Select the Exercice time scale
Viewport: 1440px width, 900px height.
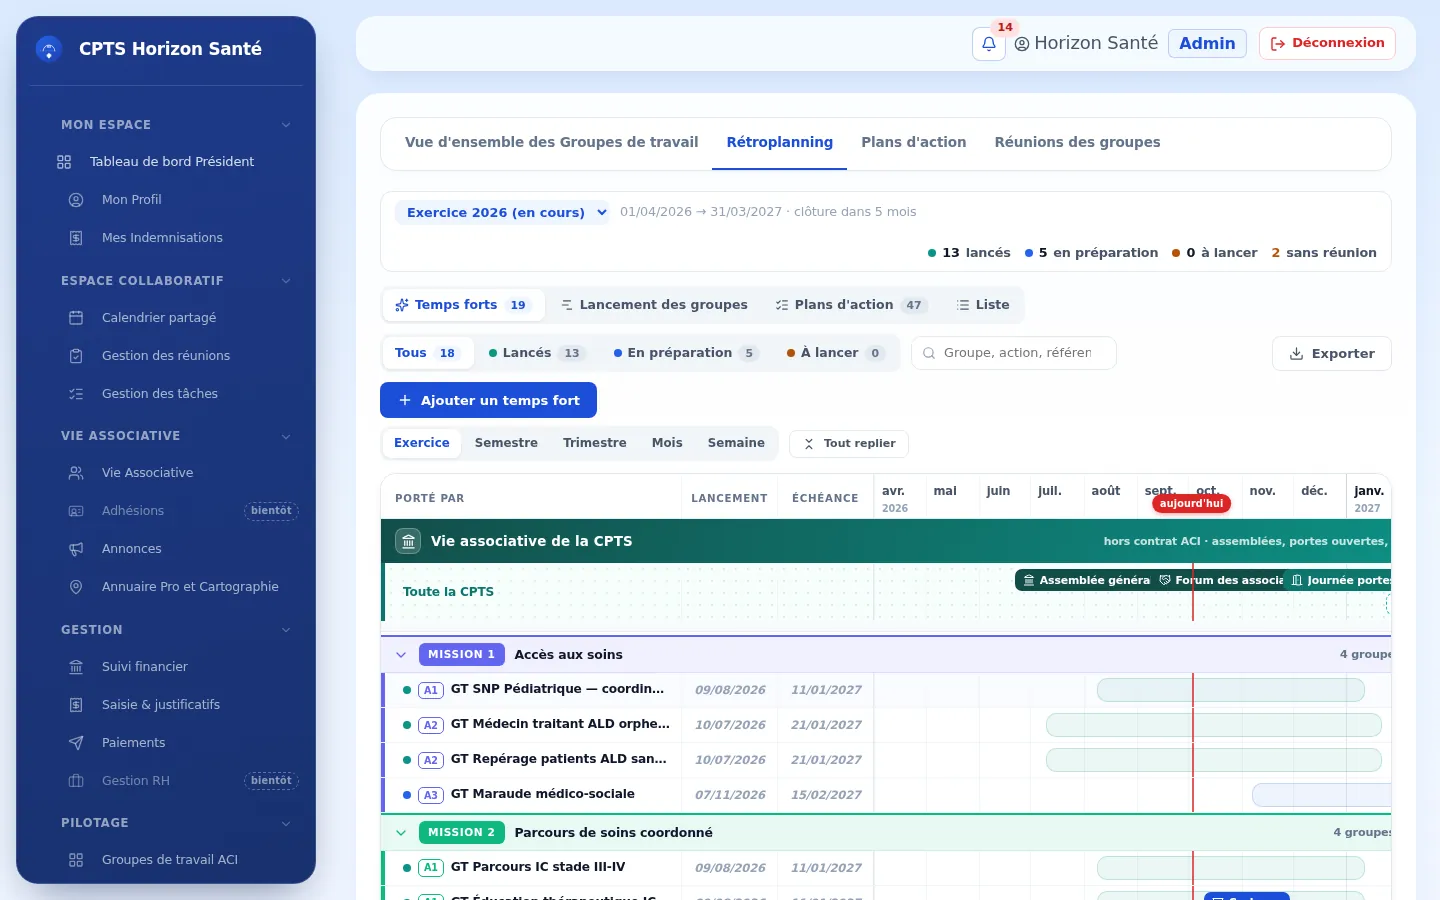pos(422,443)
